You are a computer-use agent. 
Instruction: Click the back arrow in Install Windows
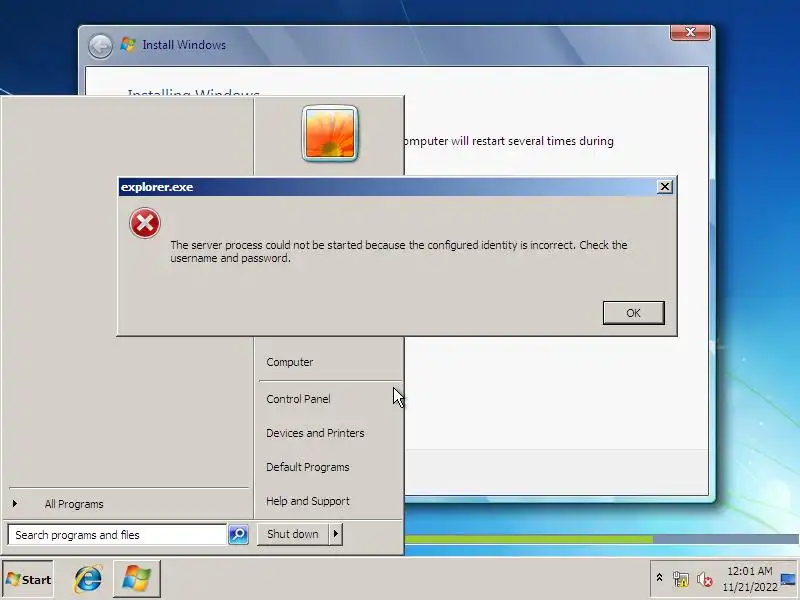pos(100,46)
